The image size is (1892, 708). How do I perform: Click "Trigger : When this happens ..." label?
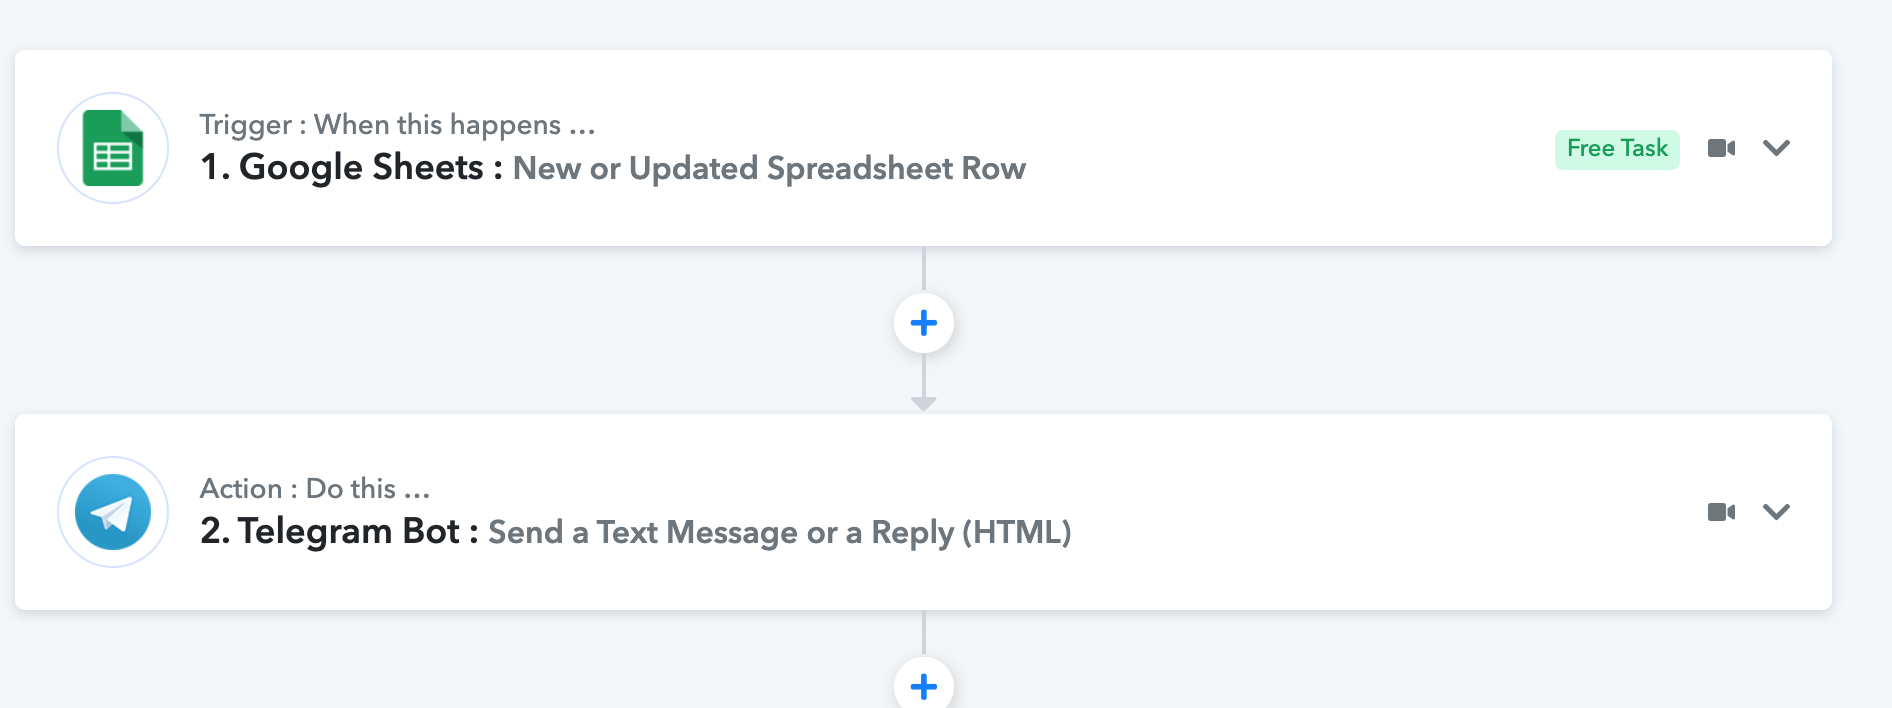(397, 125)
